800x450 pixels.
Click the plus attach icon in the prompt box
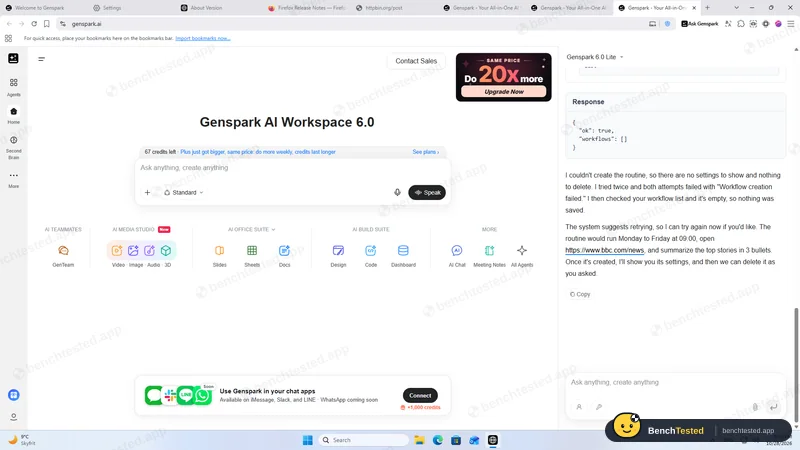(x=147, y=192)
